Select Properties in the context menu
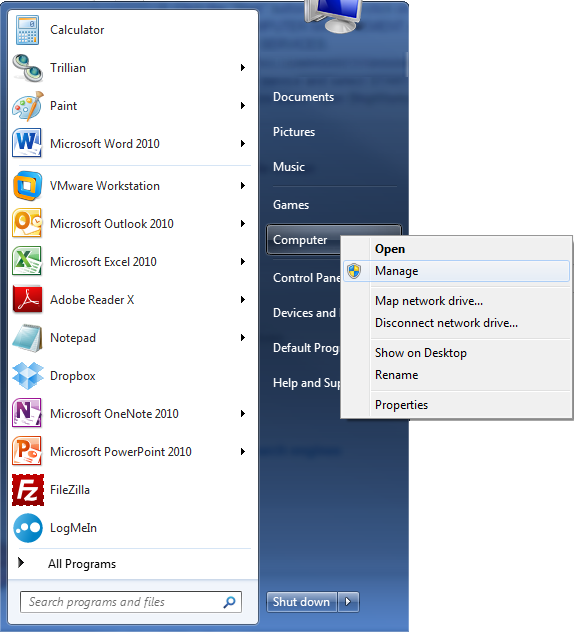574x632 pixels. (456, 405)
